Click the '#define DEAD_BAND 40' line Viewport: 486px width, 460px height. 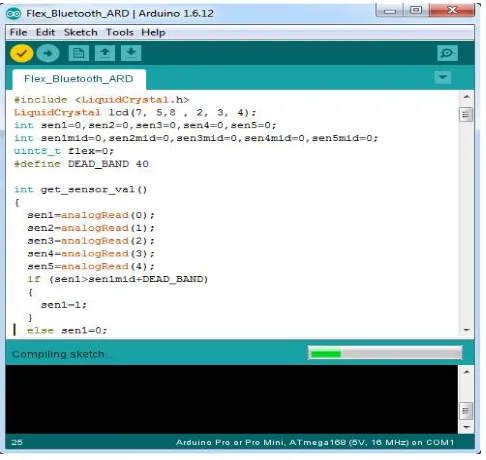81,164
